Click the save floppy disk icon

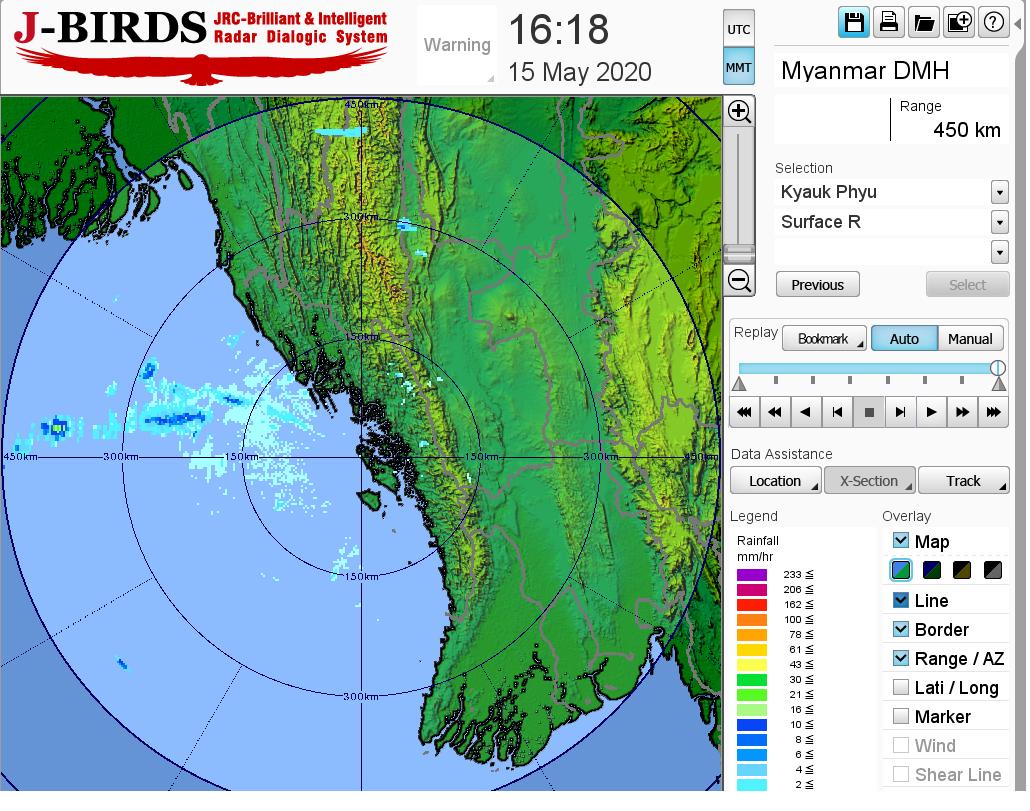coord(854,23)
